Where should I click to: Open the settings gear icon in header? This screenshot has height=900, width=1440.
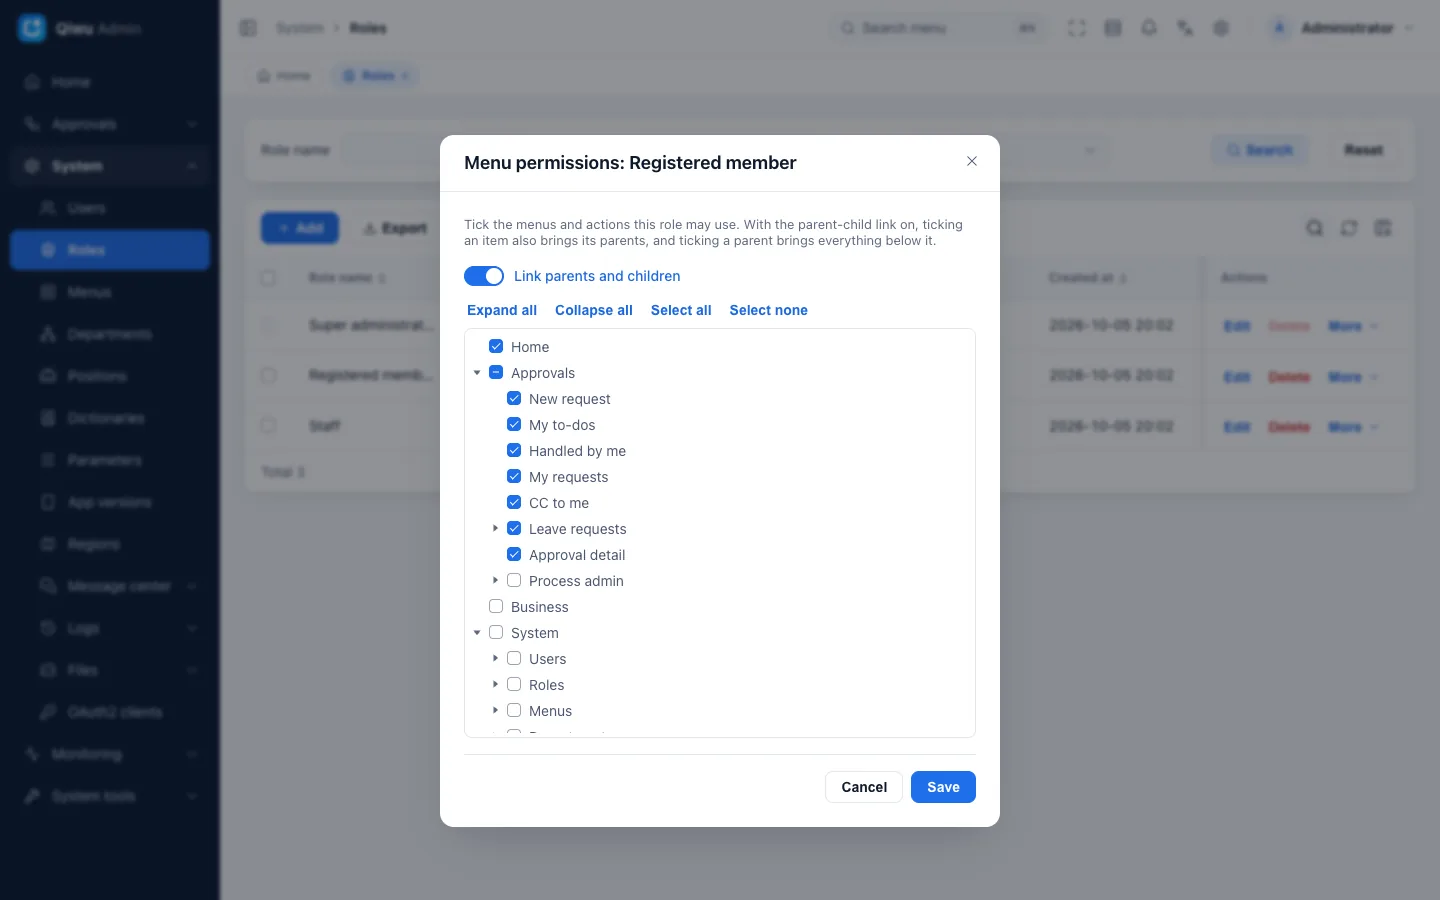pos(1221,28)
